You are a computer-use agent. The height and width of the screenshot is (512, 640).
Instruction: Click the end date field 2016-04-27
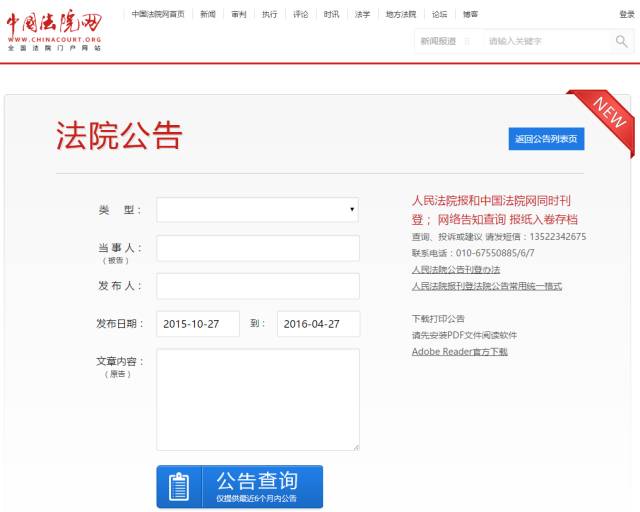pos(319,324)
